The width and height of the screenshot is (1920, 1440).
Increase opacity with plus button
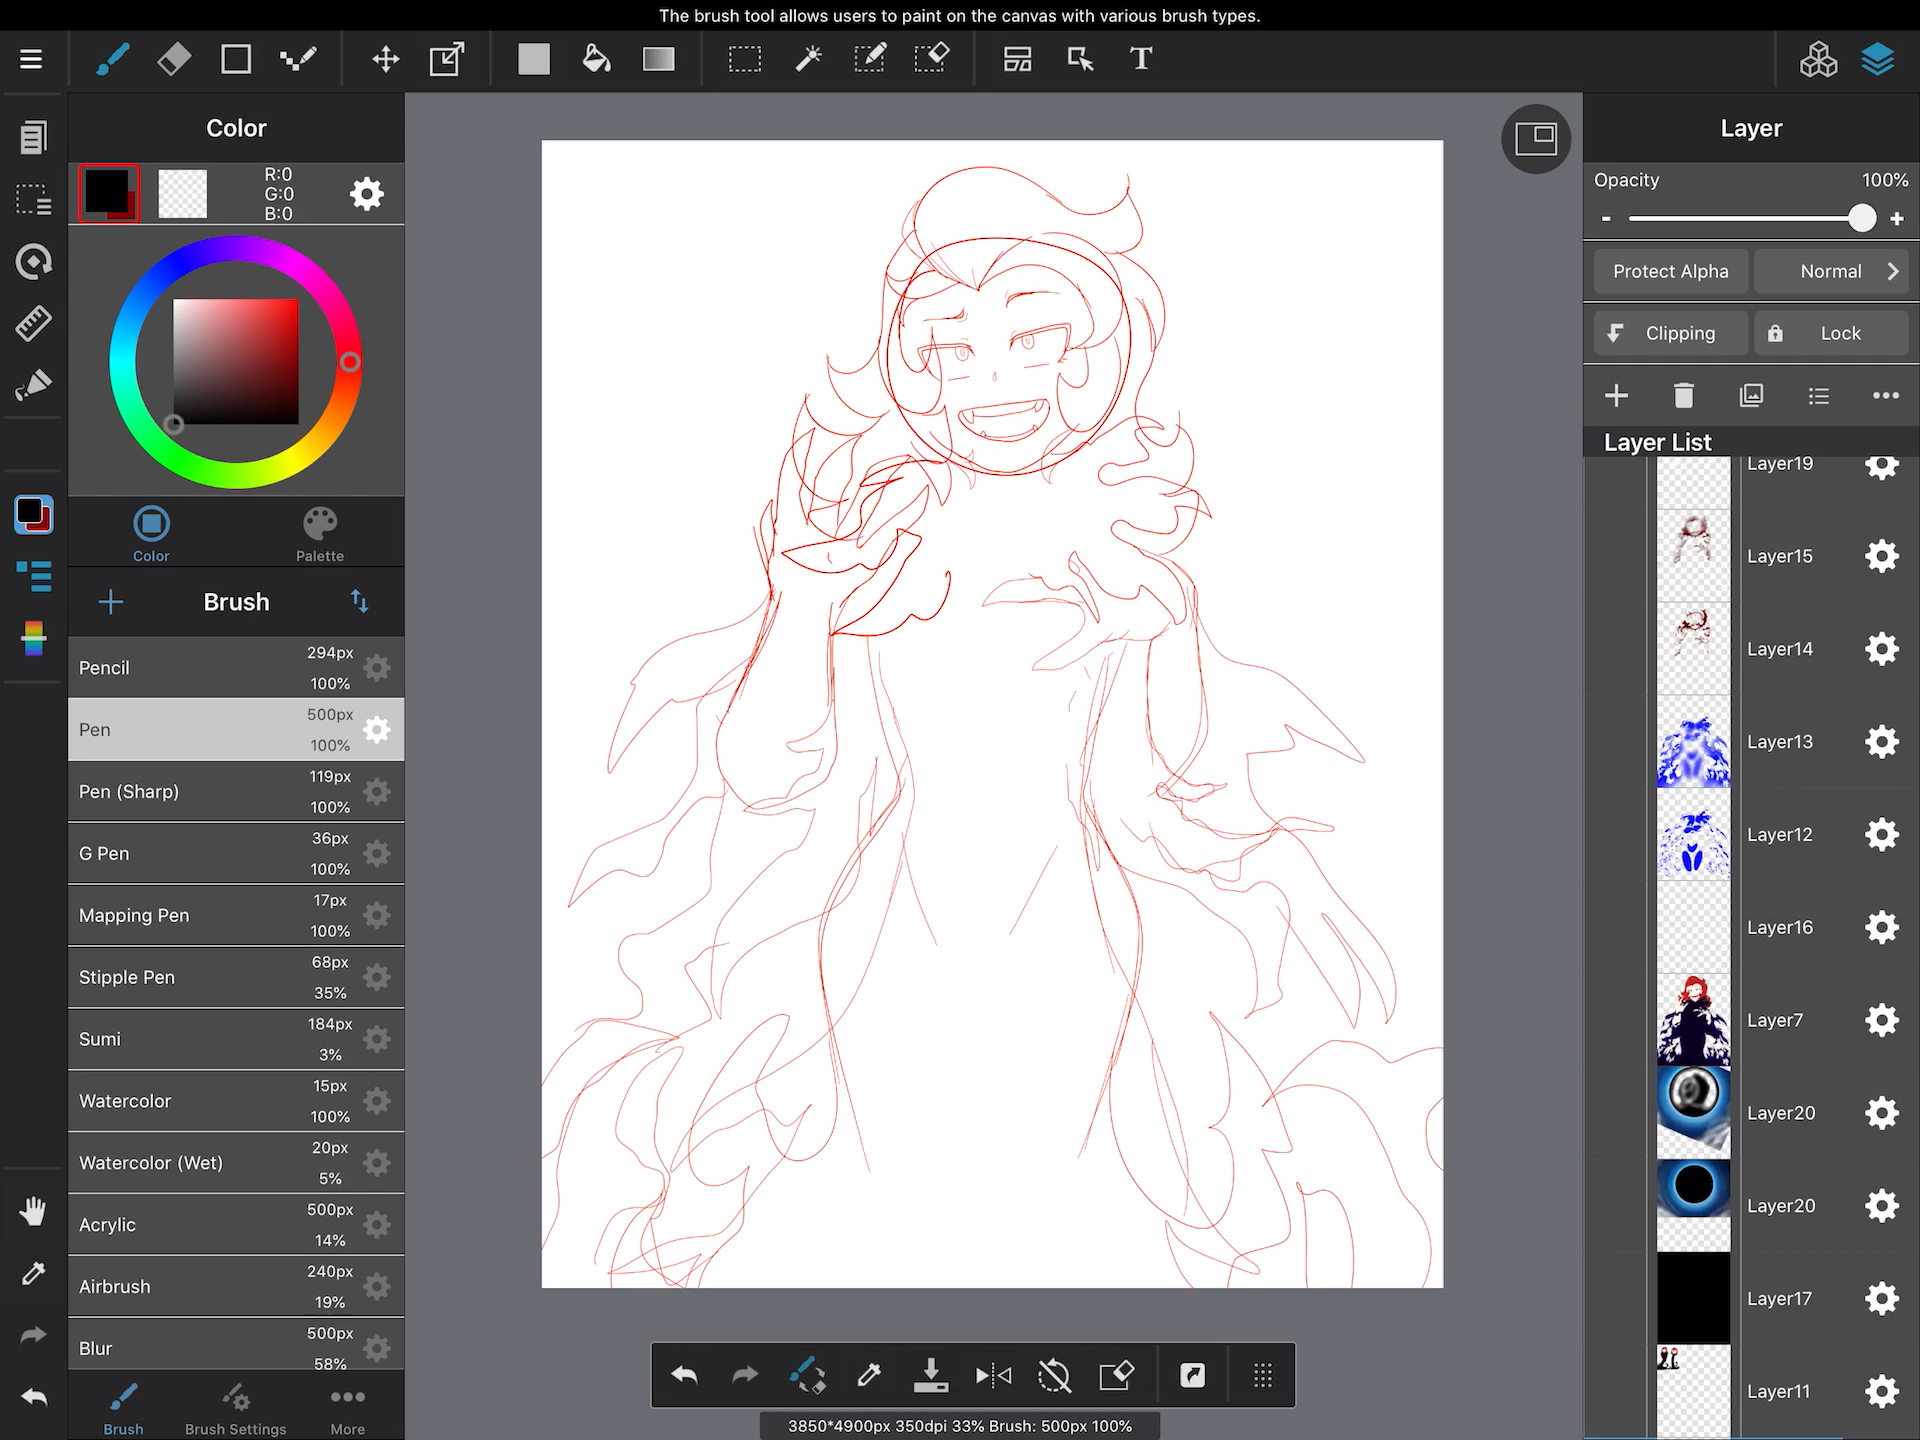coord(1897,218)
